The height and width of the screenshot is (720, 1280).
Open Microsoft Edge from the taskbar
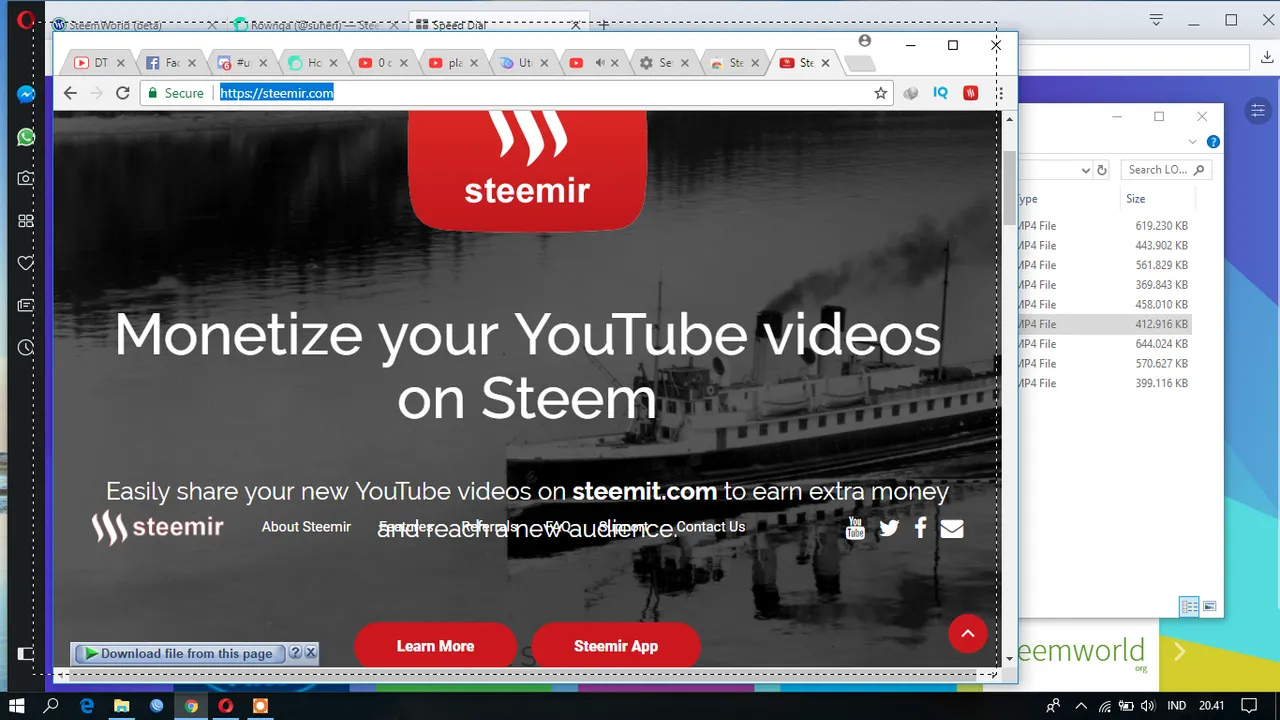(87, 705)
